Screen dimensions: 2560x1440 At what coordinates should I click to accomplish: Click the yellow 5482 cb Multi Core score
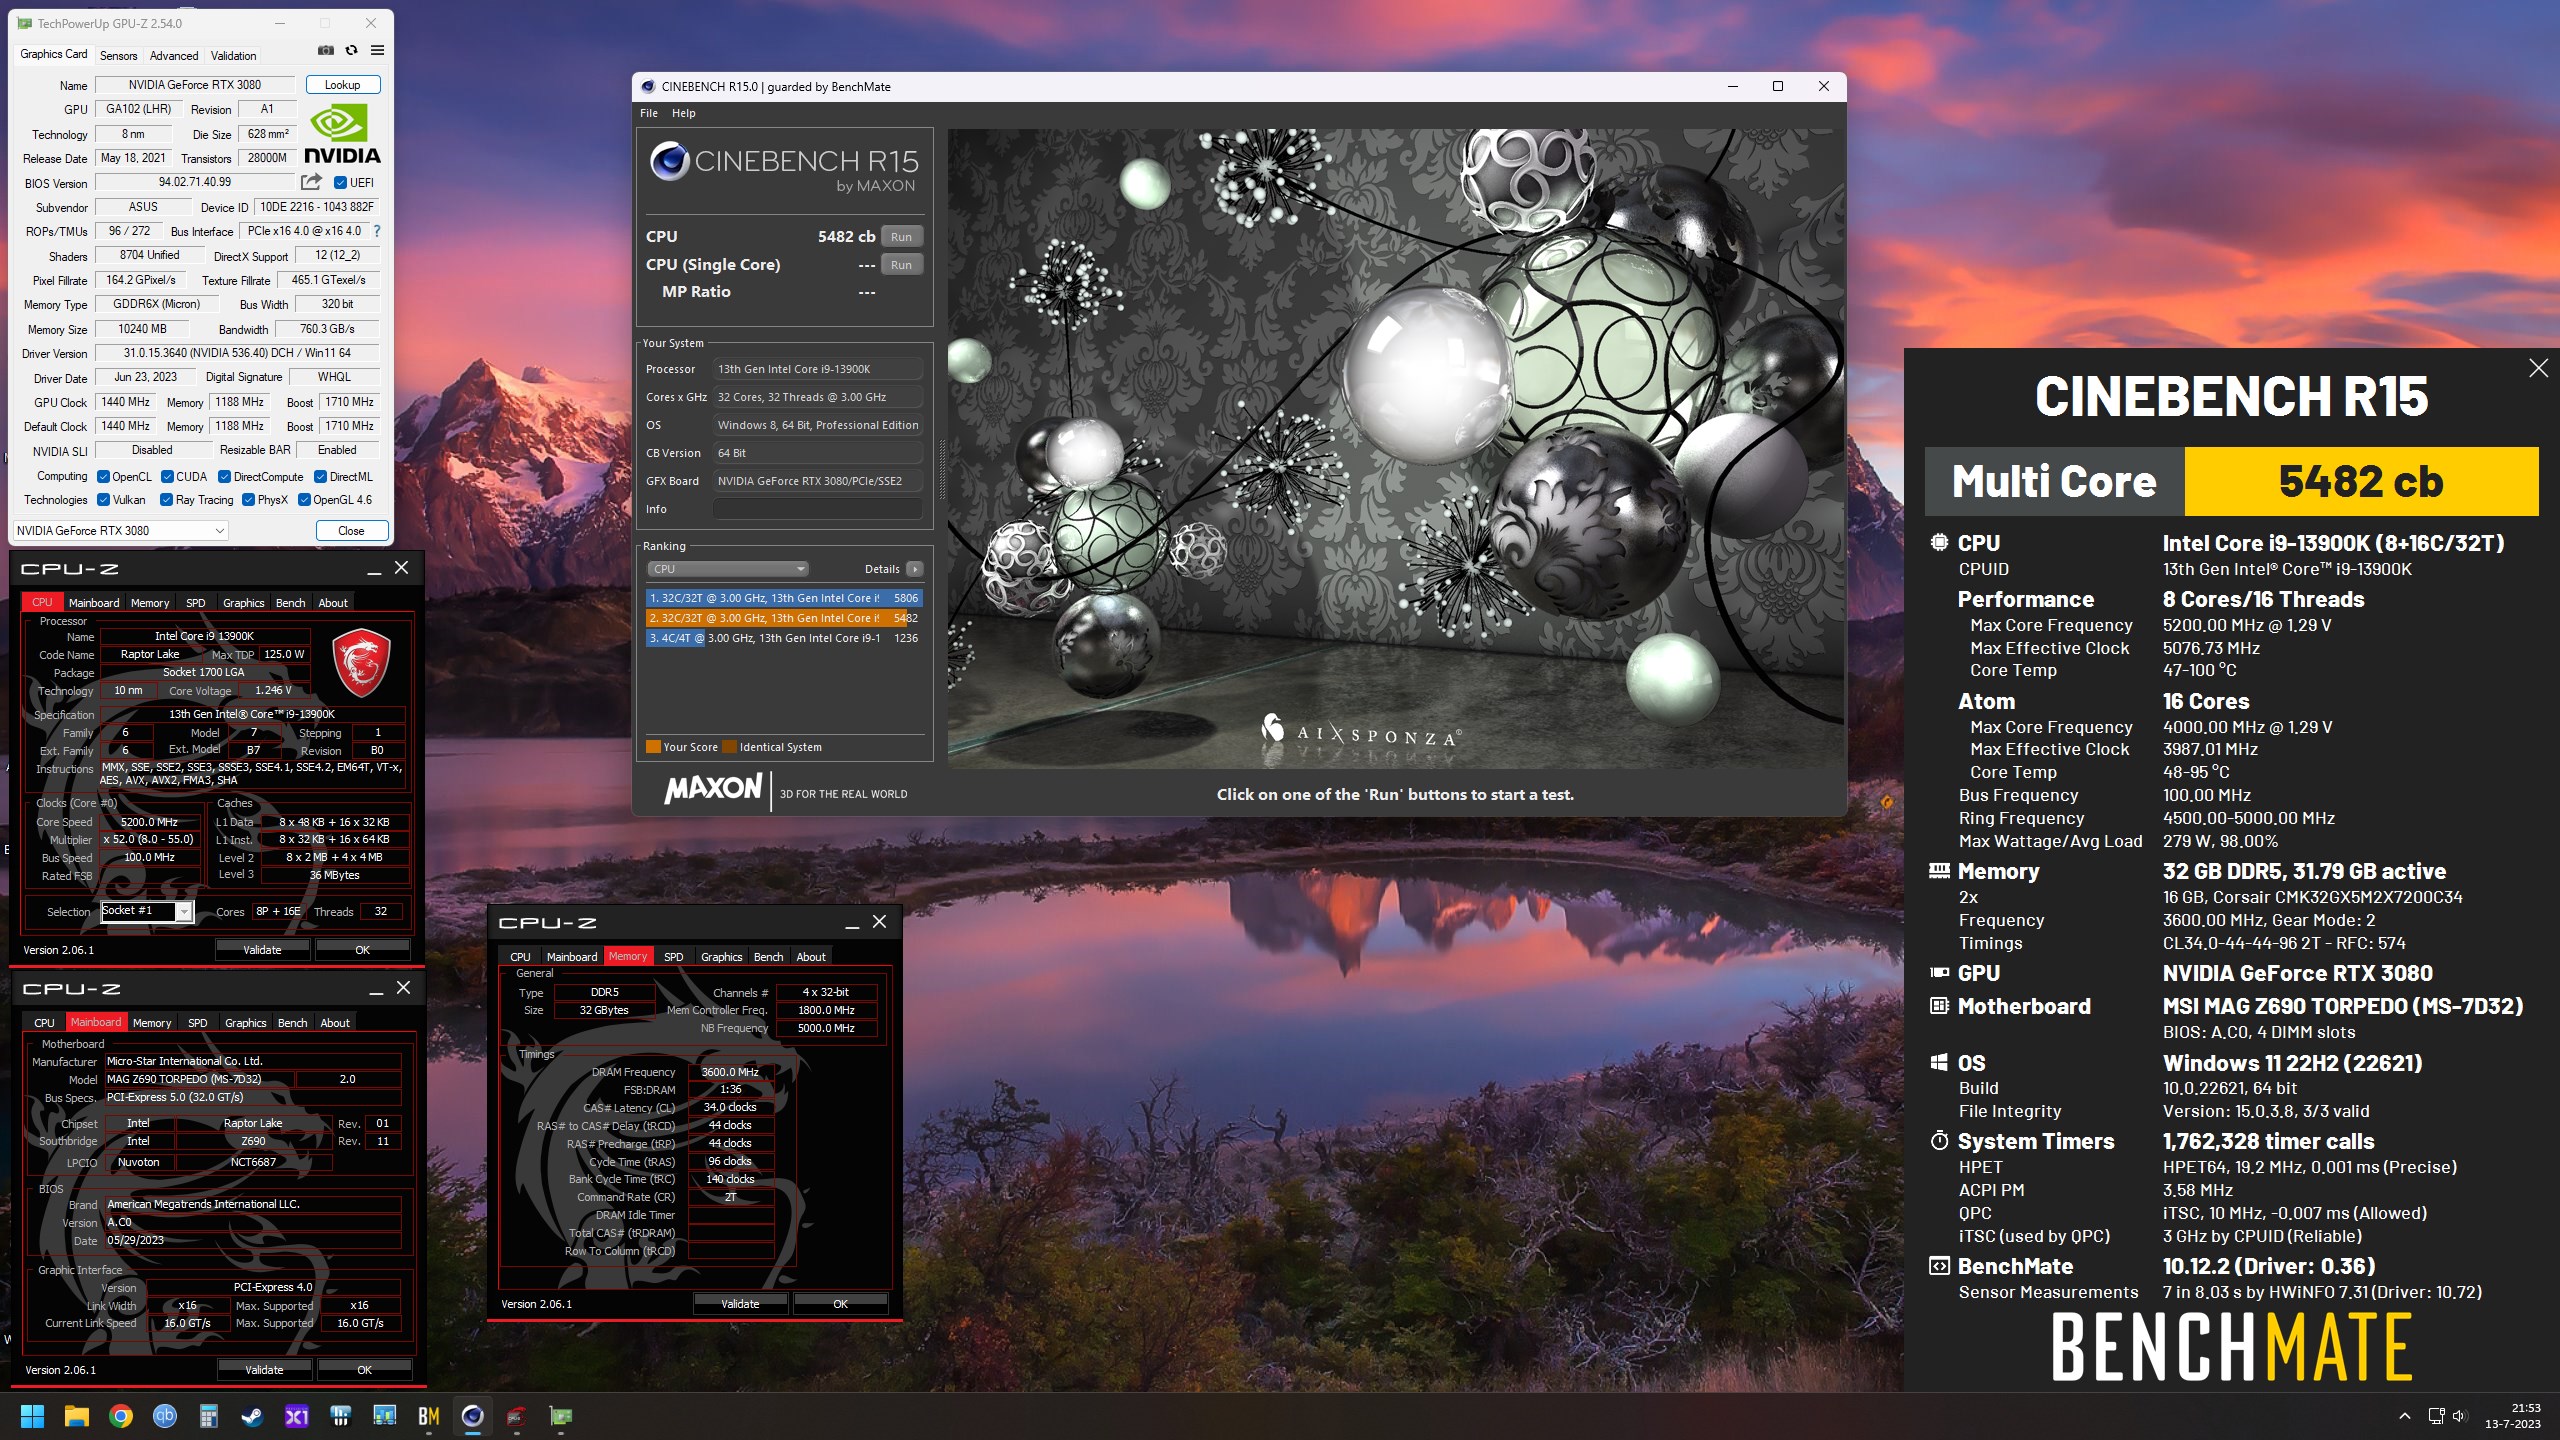tap(2361, 482)
